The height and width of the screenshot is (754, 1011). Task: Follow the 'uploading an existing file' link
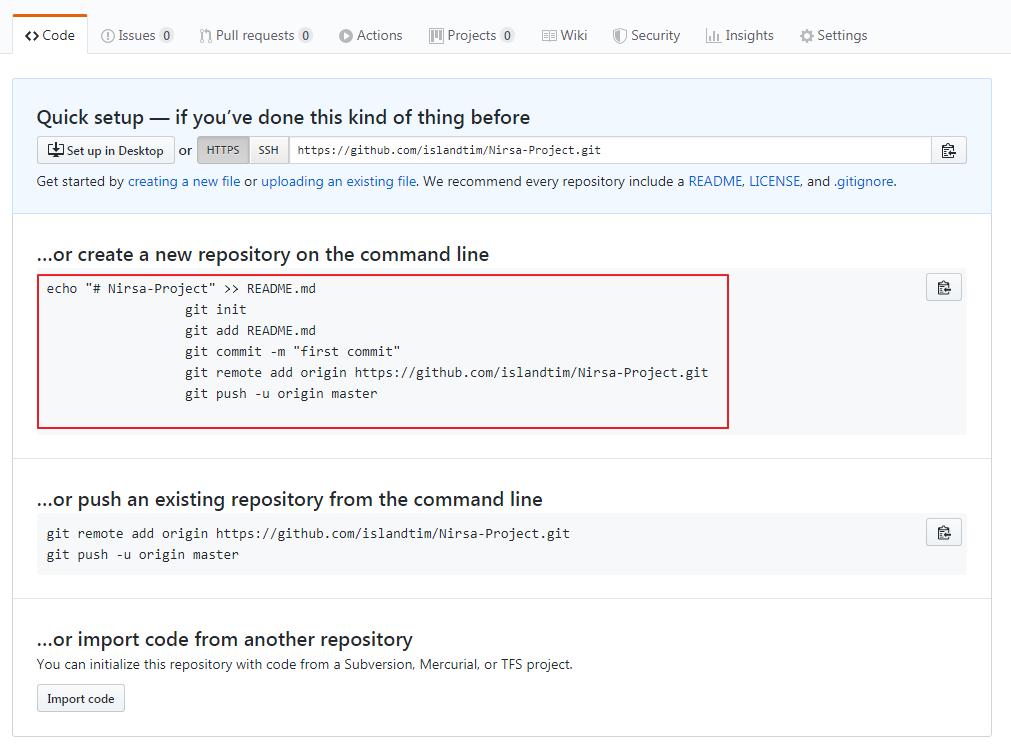pos(339,181)
